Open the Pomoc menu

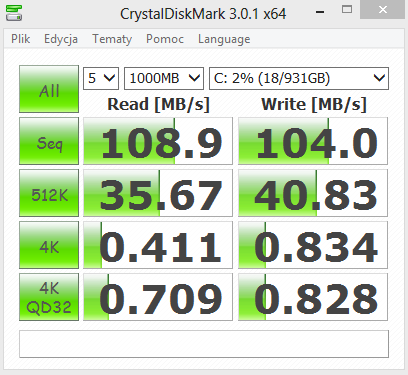165,39
